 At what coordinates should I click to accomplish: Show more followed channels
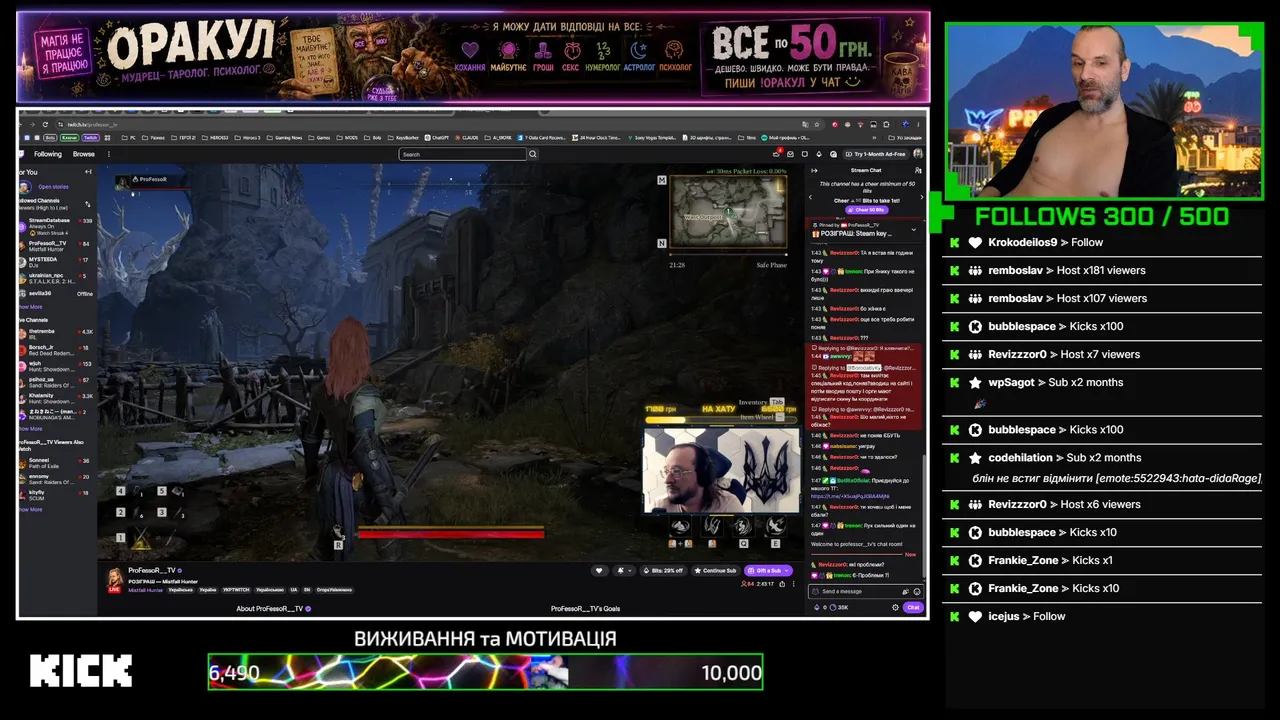(x=30, y=307)
